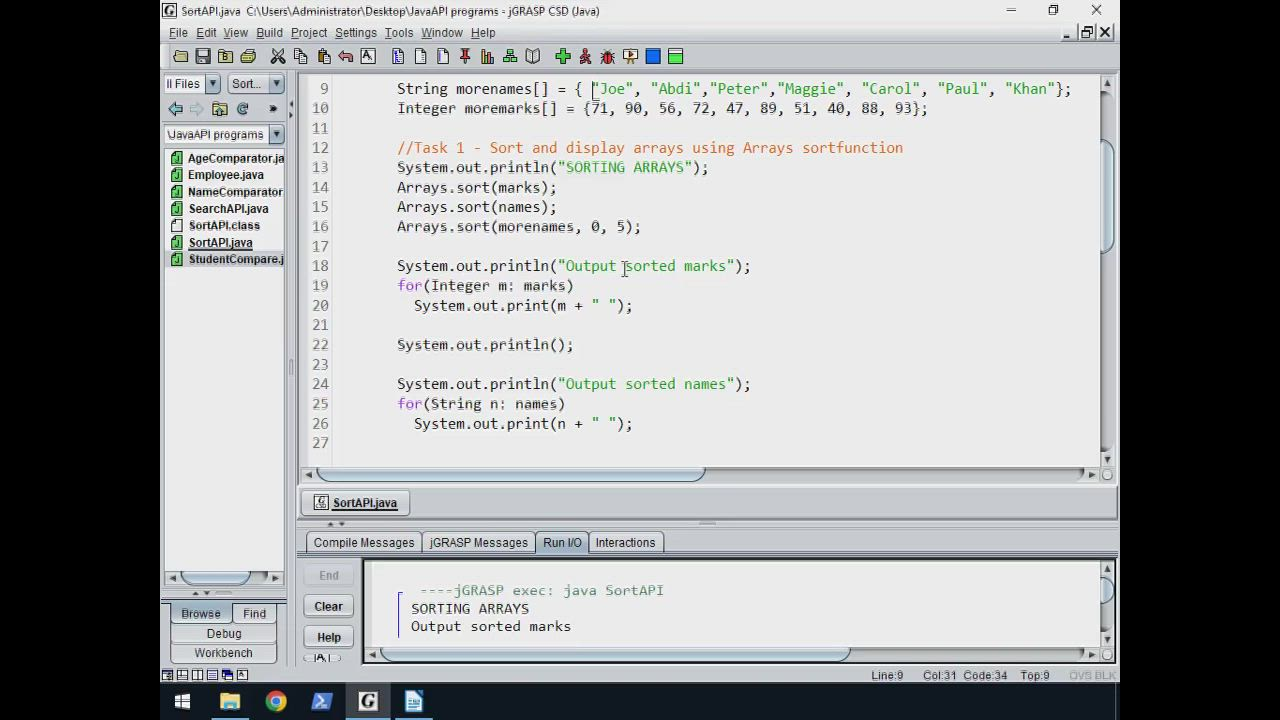Click the scissors Cut icon
The height and width of the screenshot is (720, 1280).
tap(278, 57)
